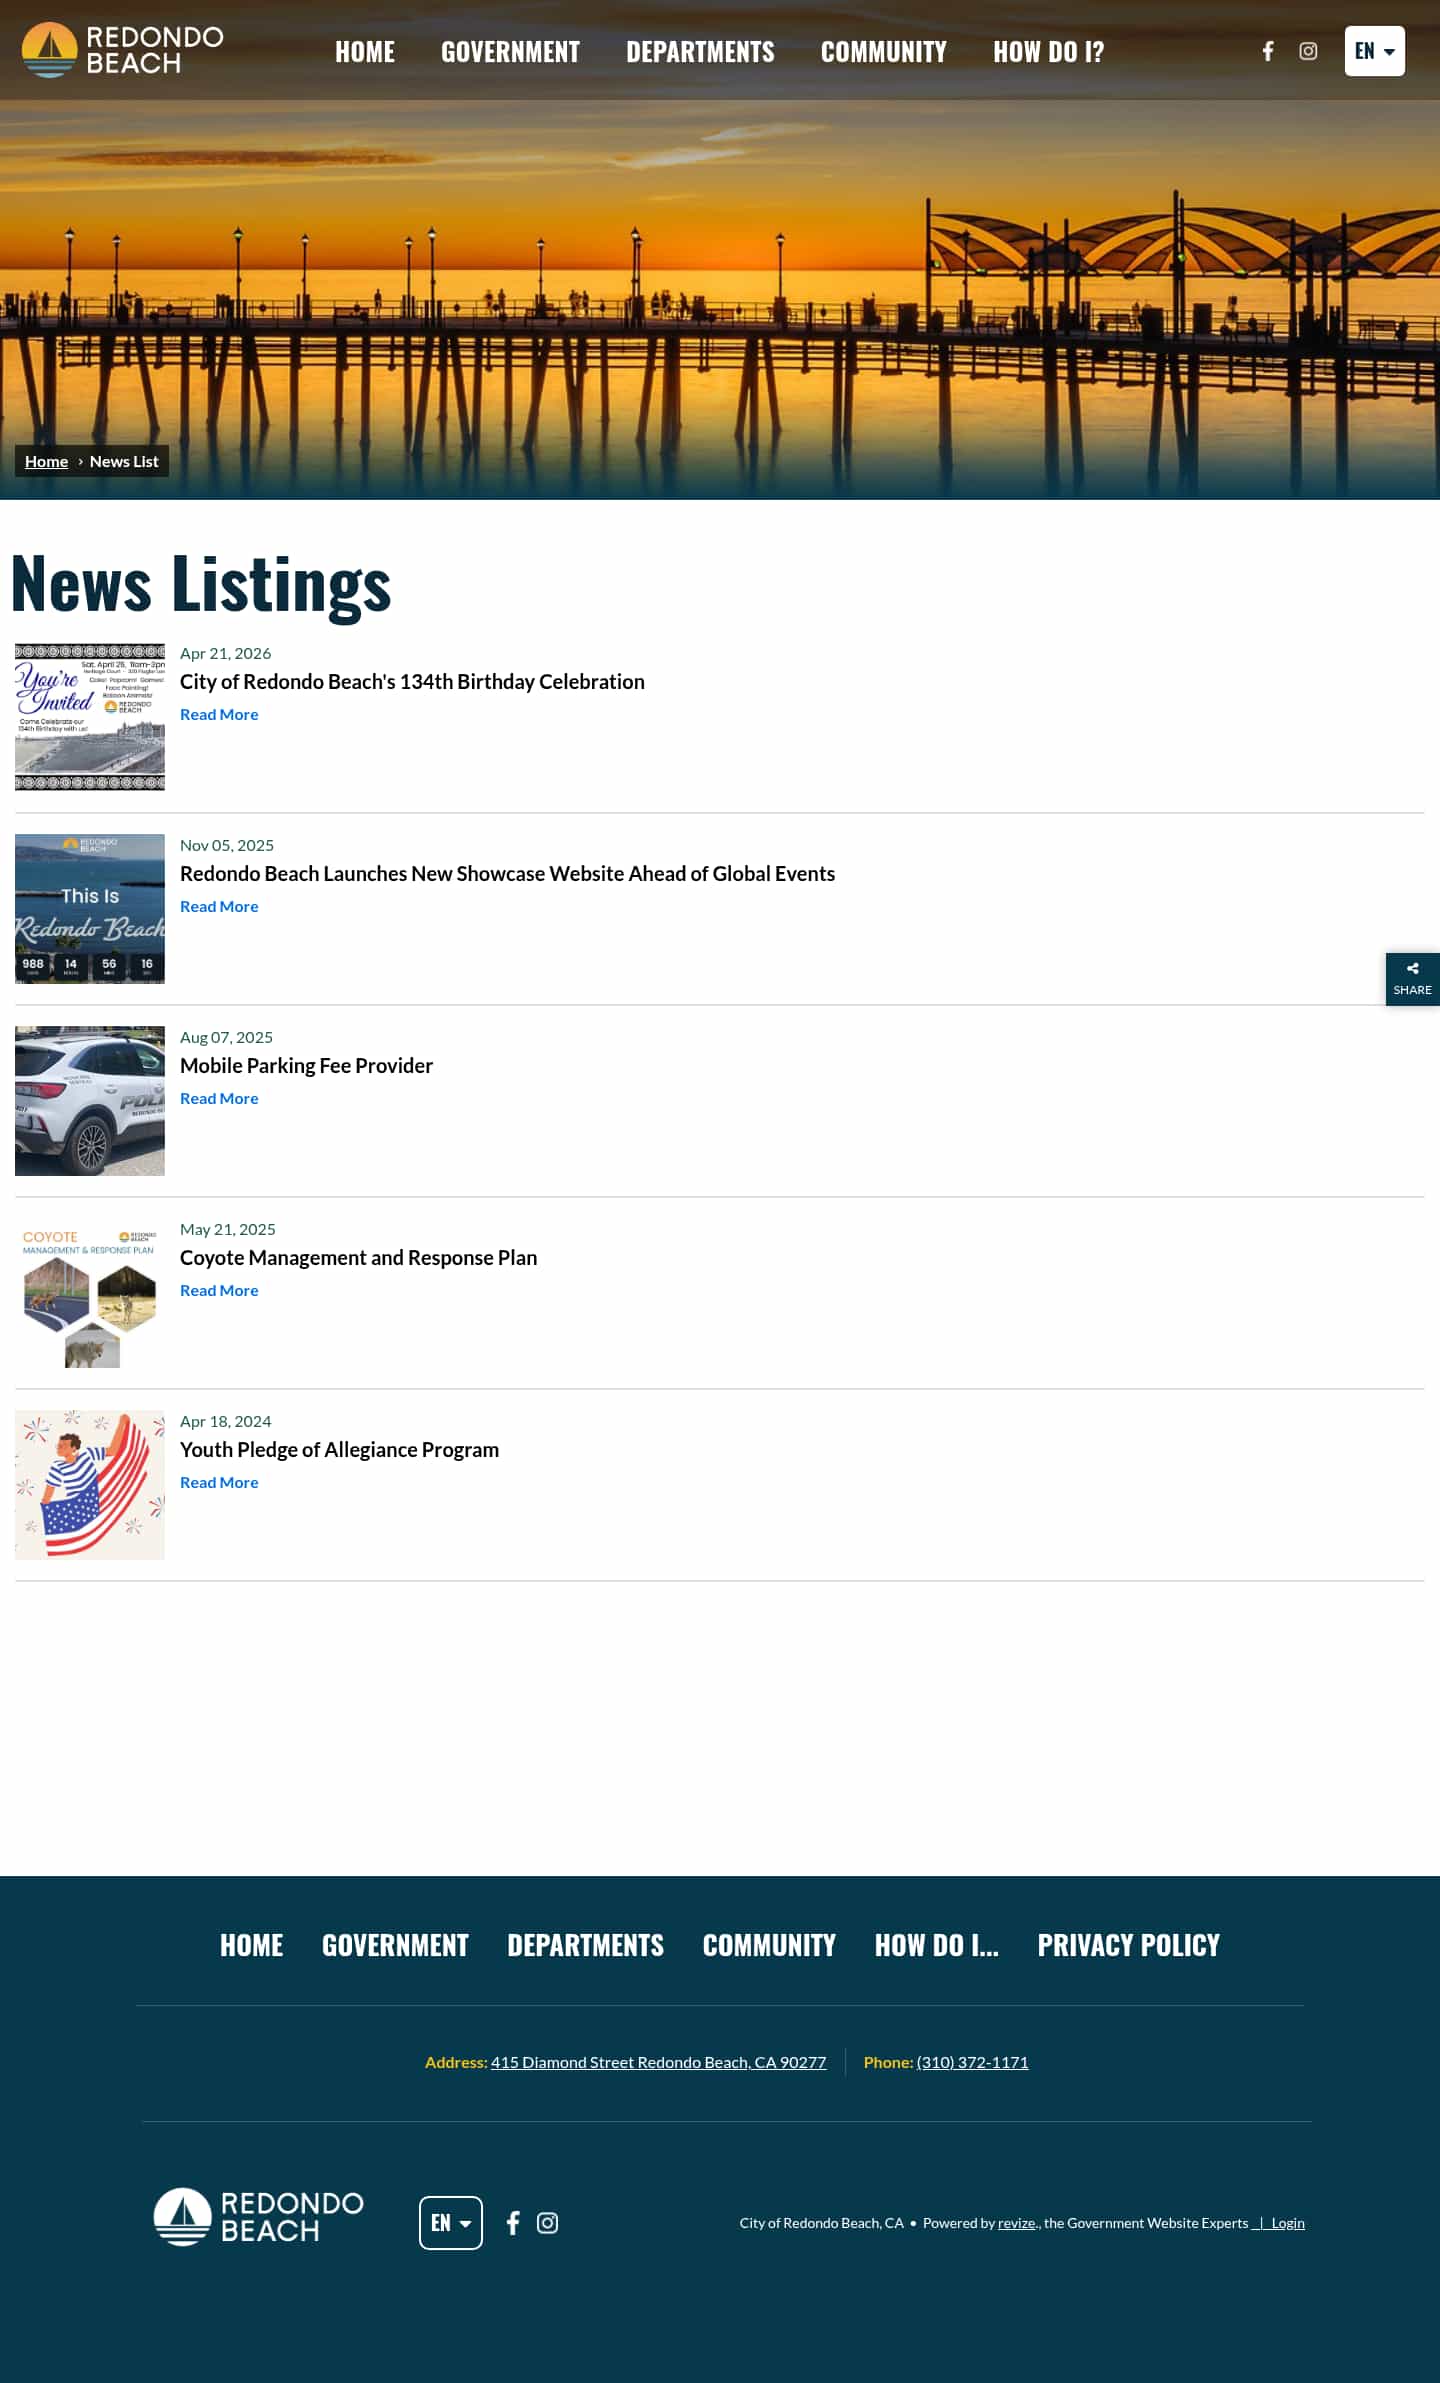Open Privacy Policy in footer menu

(x=1129, y=1945)
